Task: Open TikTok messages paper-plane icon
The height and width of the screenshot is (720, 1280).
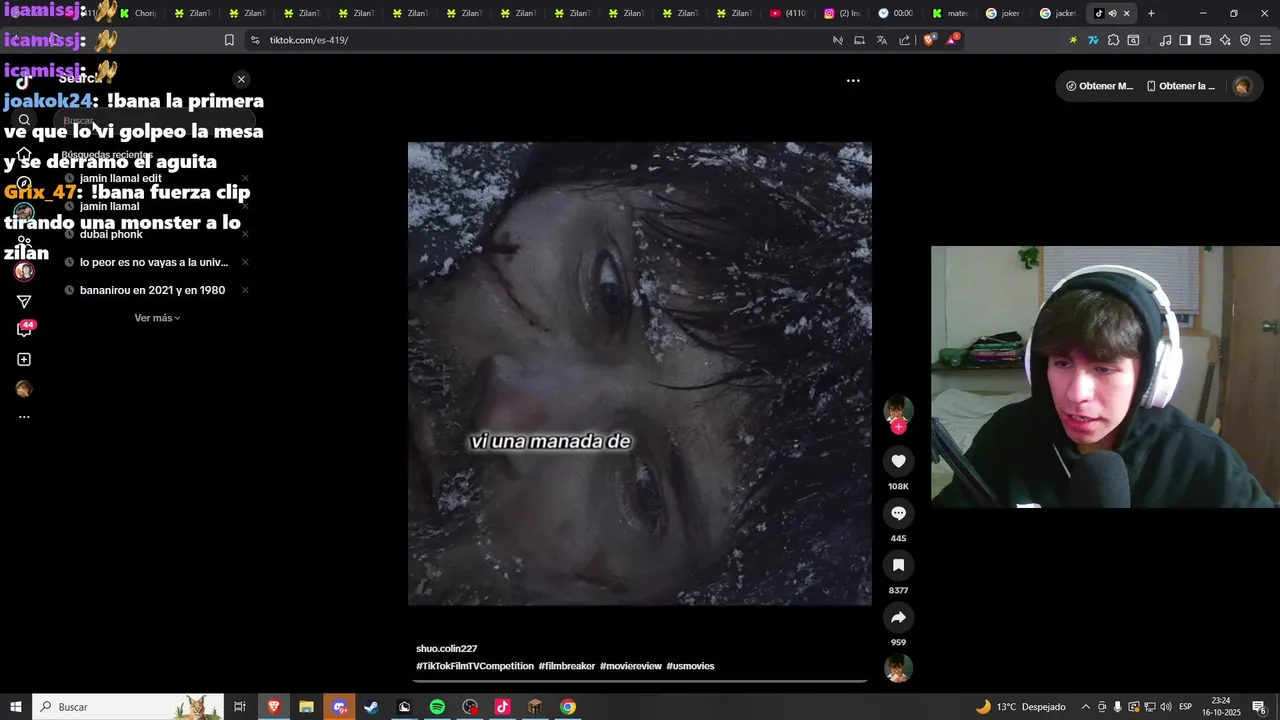Action: (24, 301)
